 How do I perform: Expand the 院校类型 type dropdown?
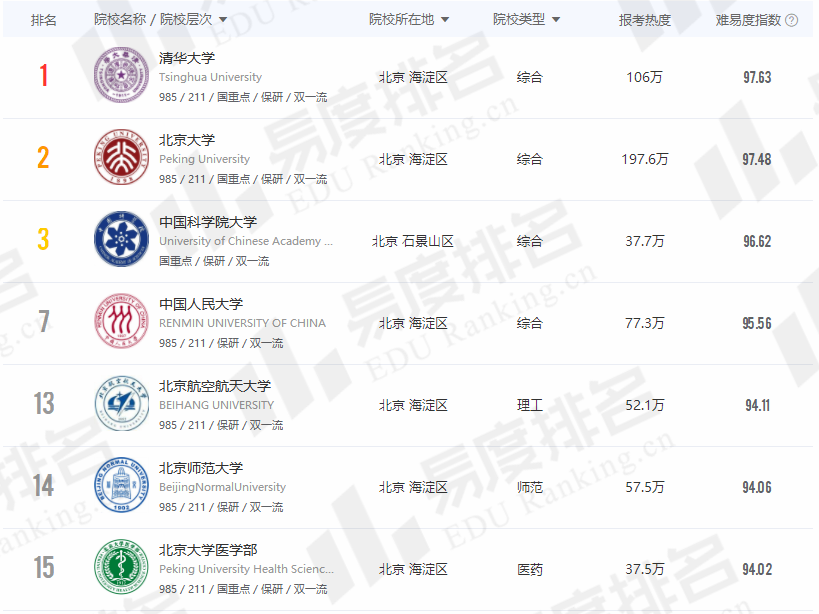click(x=555, y=20)
